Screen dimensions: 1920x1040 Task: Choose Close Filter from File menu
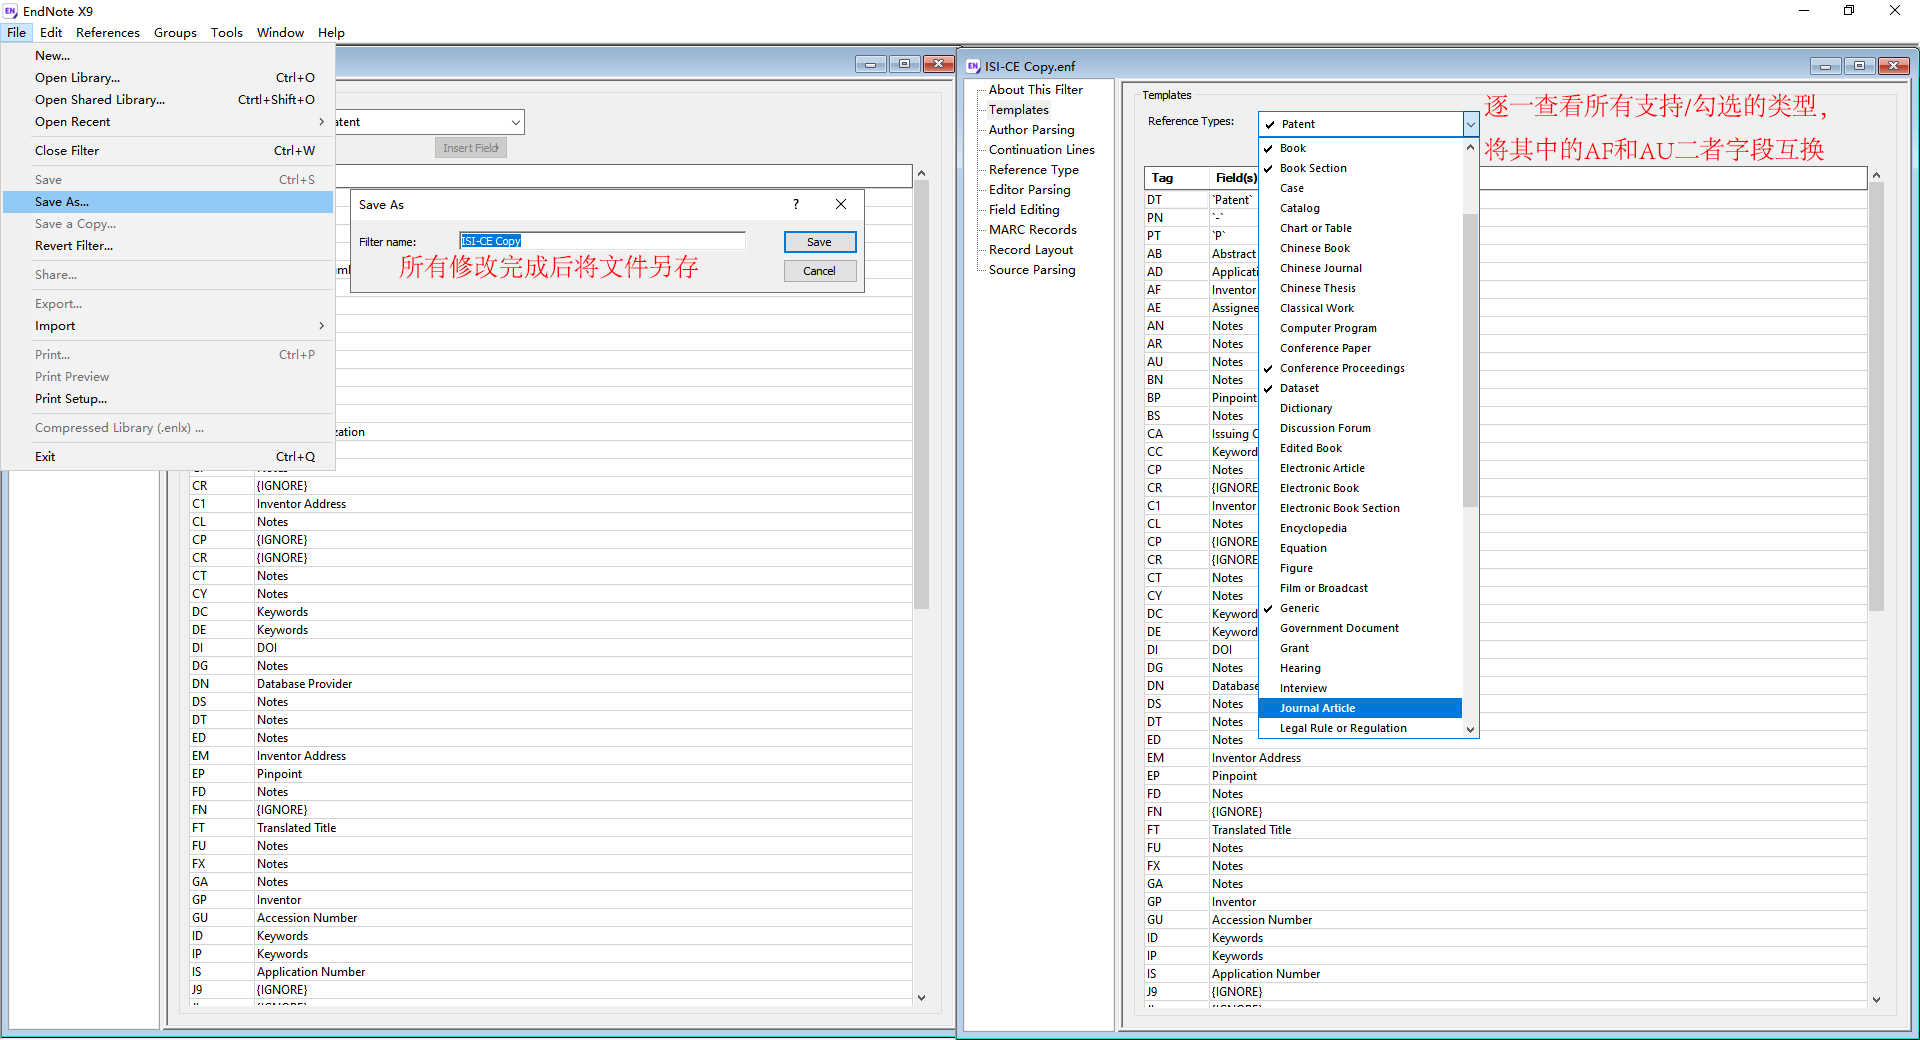(x=168, y=151)
